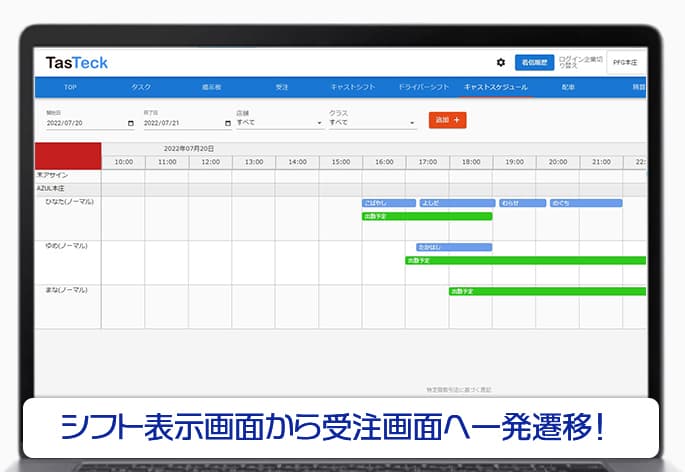Viewport: 685px width, 472px height.
Task: Select the ひなた(ノーマル) cast row label
Action: pos(67,202)
